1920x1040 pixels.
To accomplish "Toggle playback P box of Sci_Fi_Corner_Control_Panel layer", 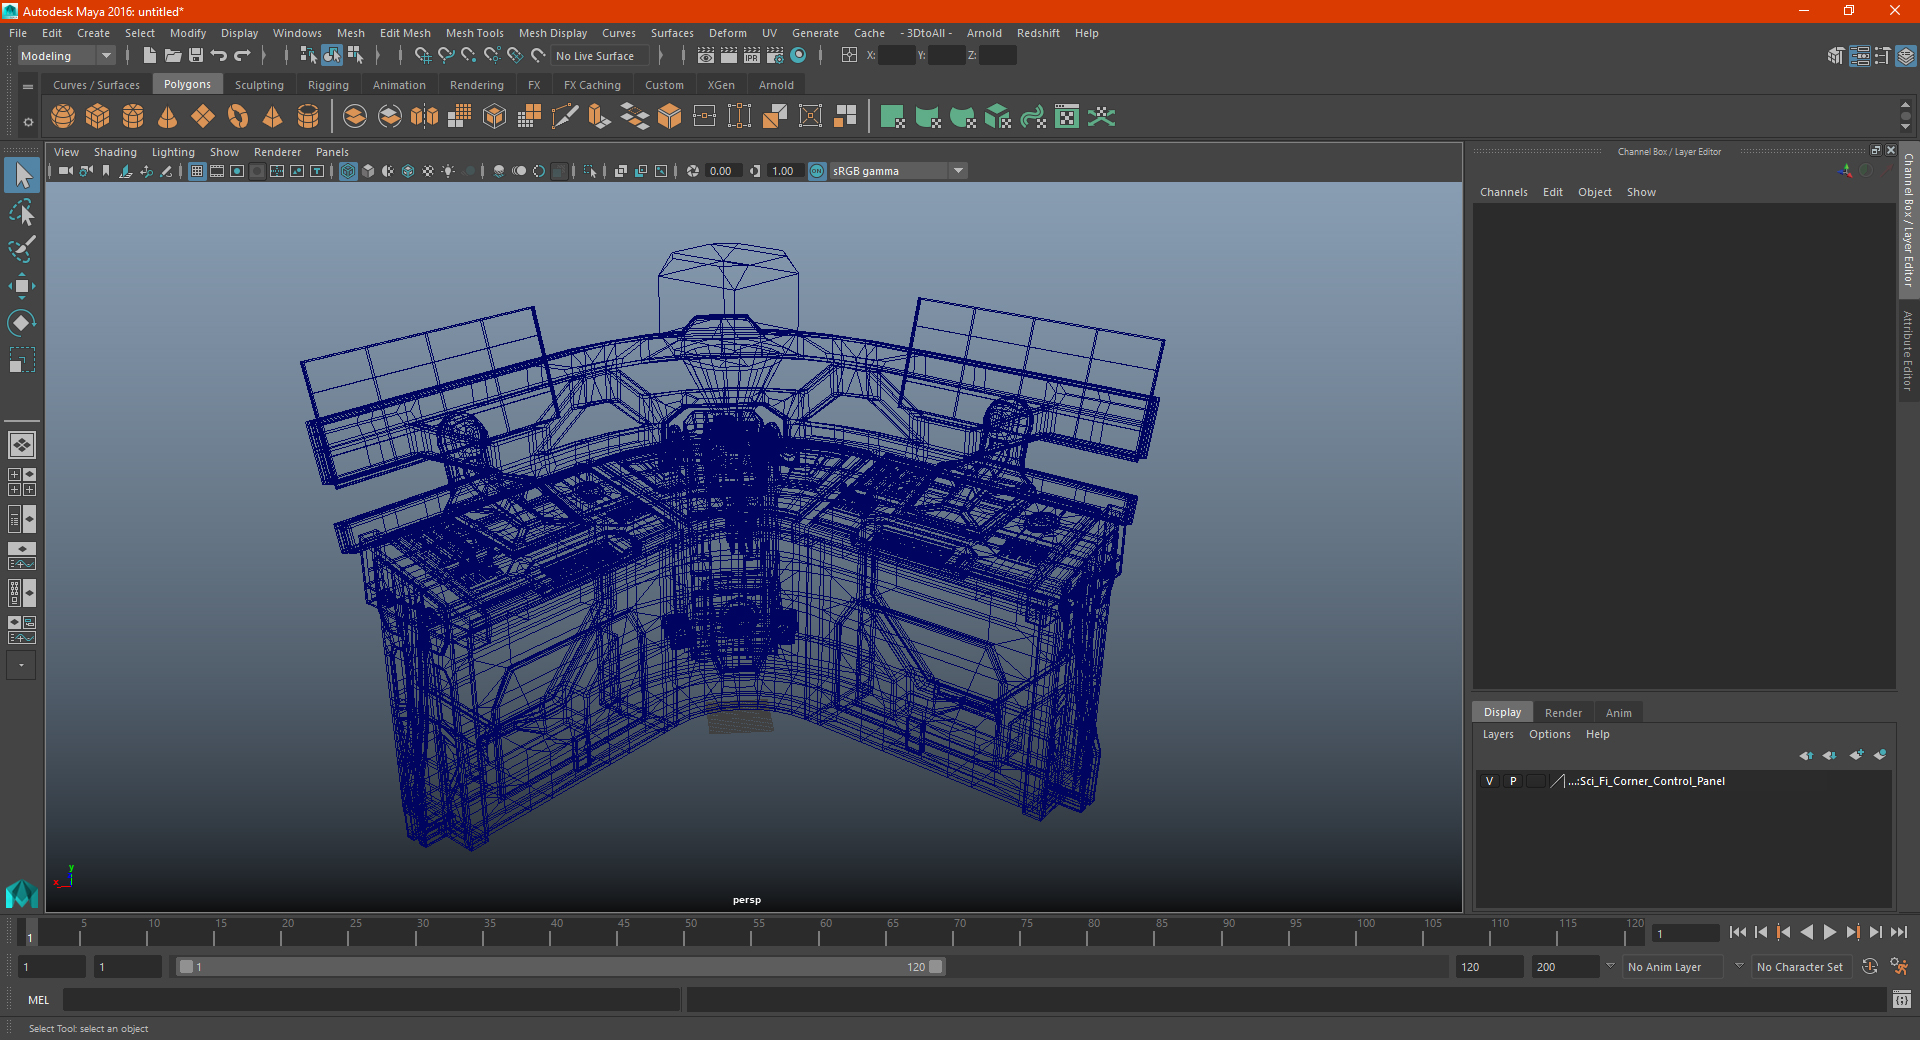I will (1513, 781).
